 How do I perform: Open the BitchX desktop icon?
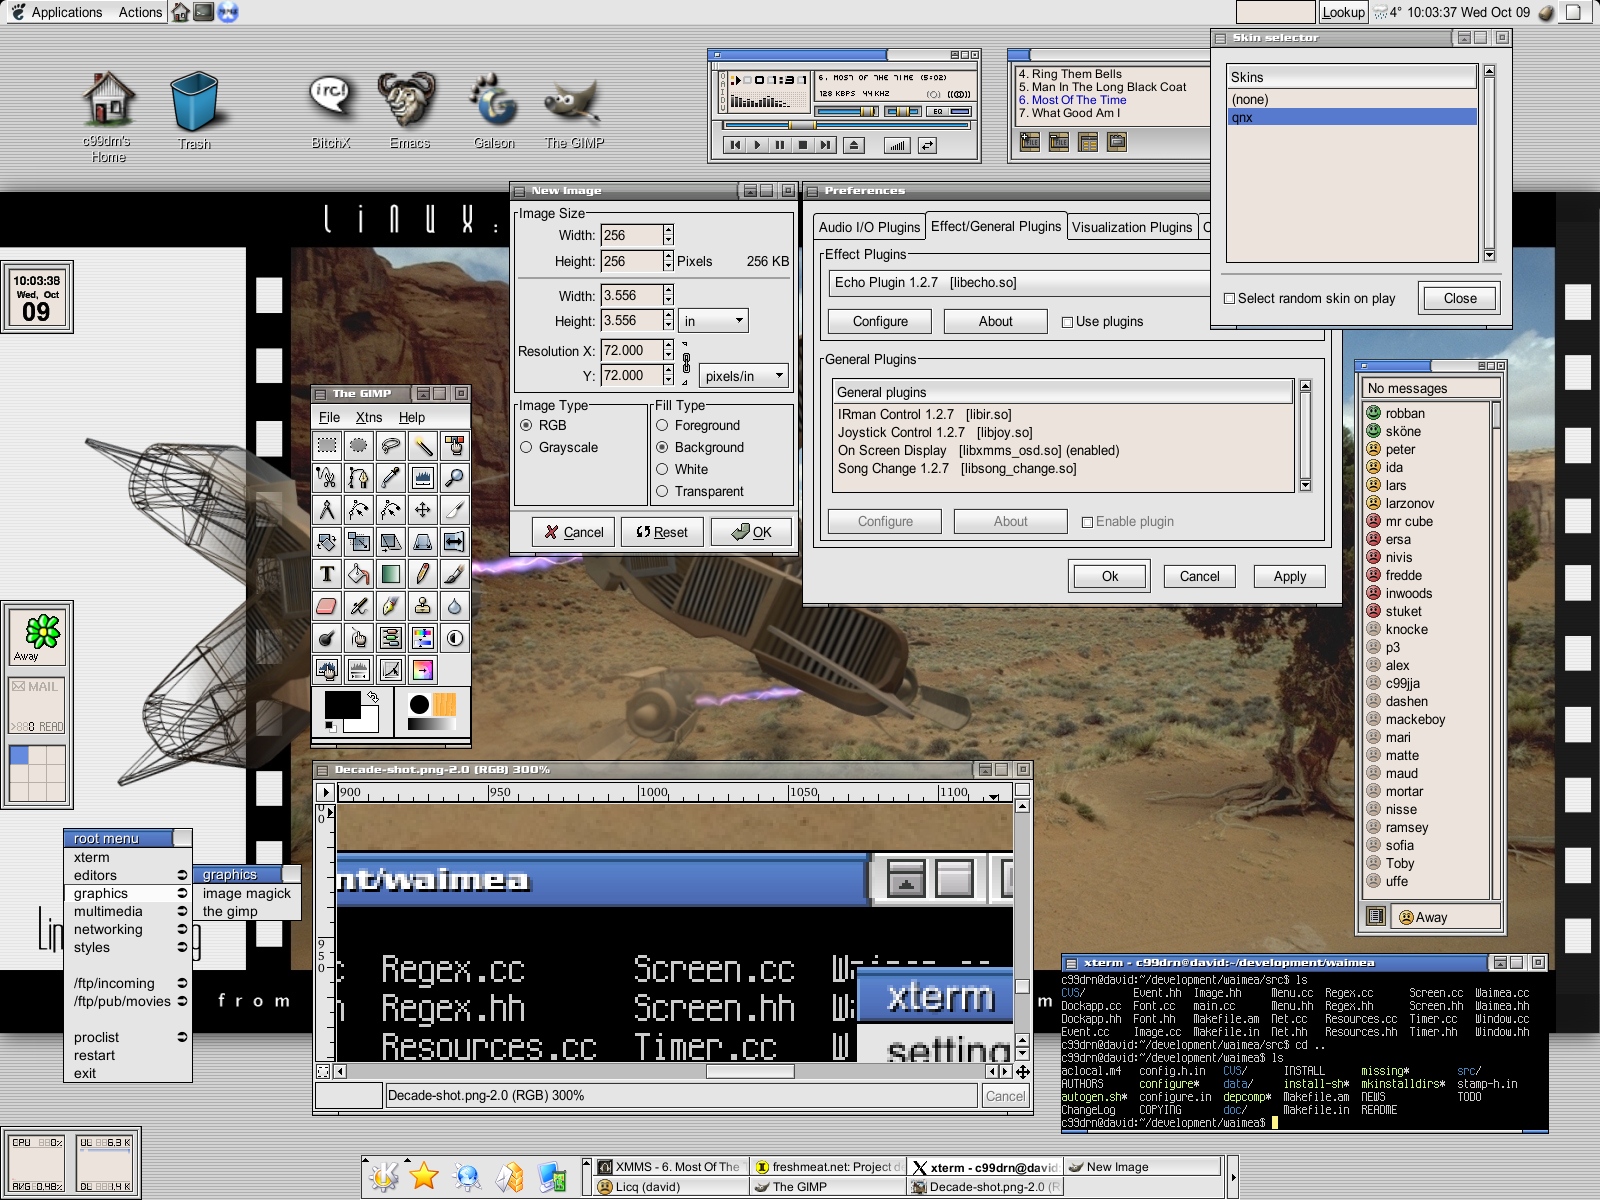pyautogui.click(x=331, y=111)
